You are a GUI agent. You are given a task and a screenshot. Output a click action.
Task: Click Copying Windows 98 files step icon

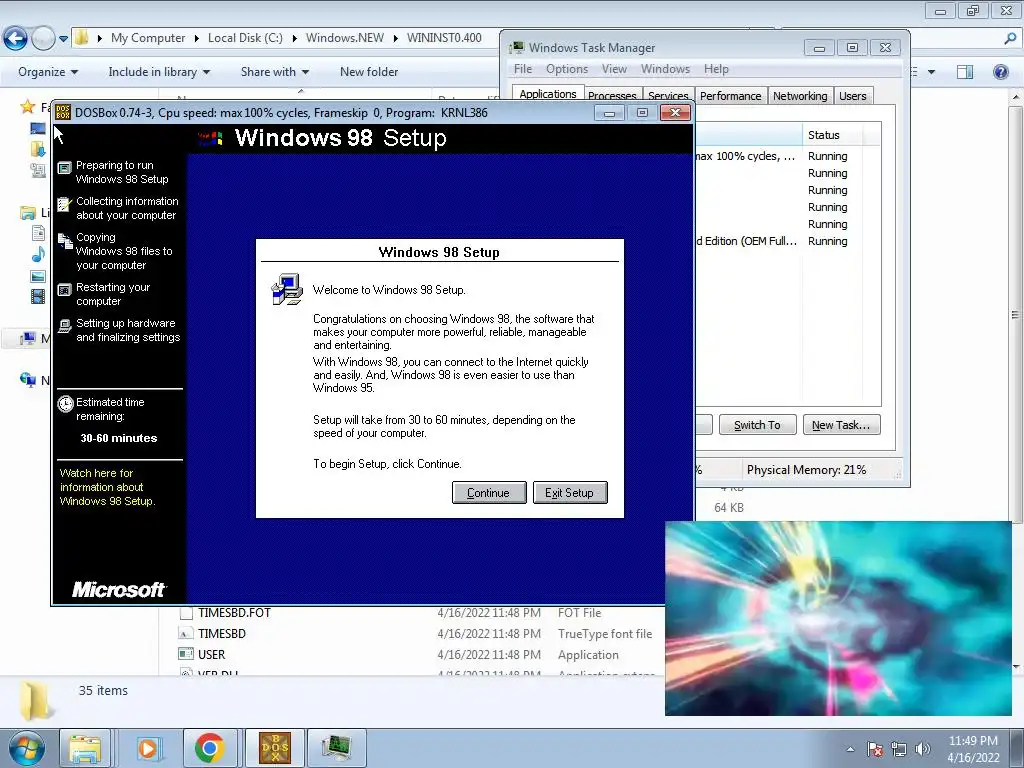pos(65,241)
